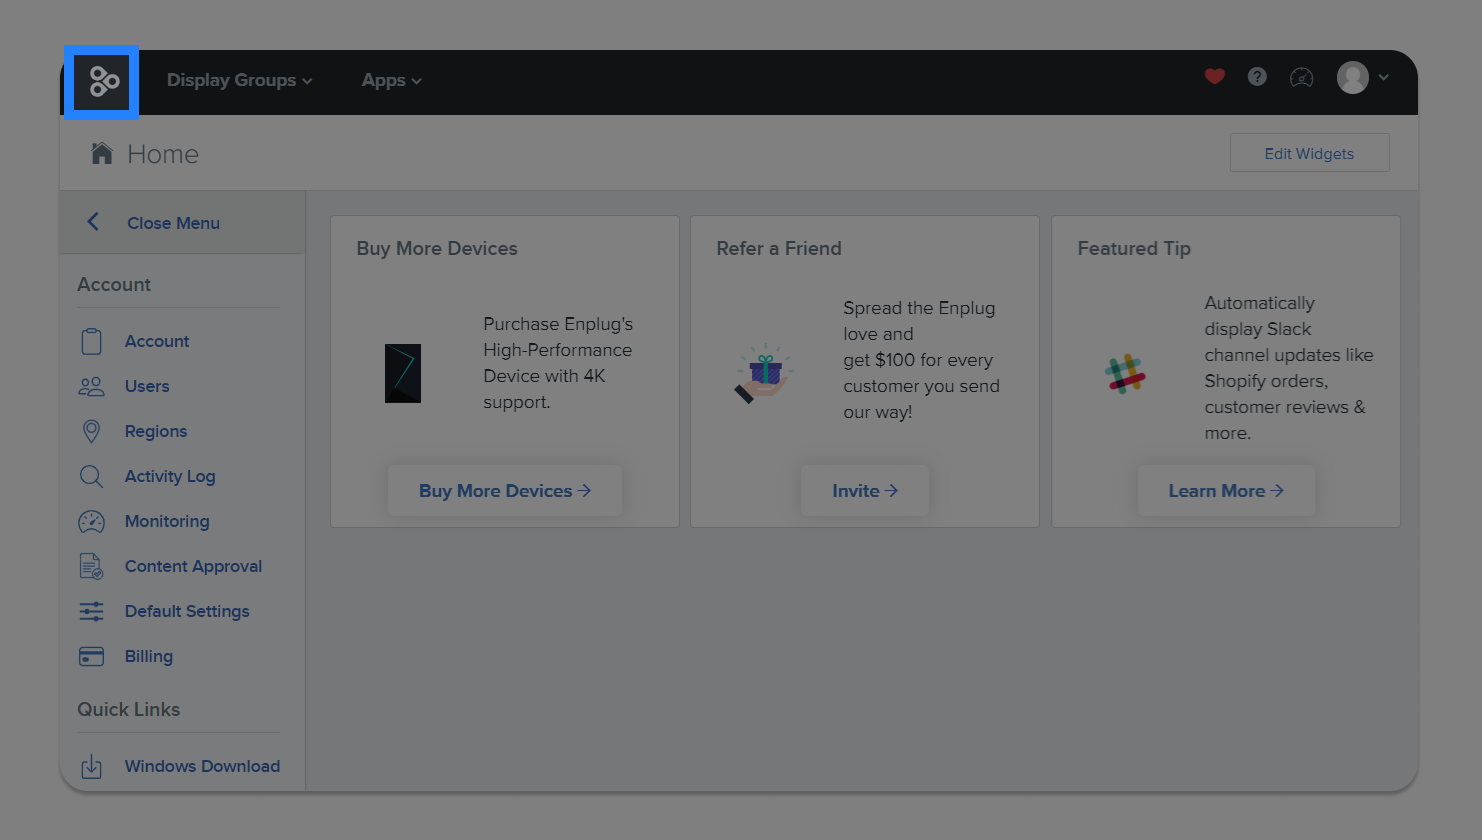Viewport: 1482px width, 840px height.
Task: Click the Invite button
Action: (x=865, y=491)
